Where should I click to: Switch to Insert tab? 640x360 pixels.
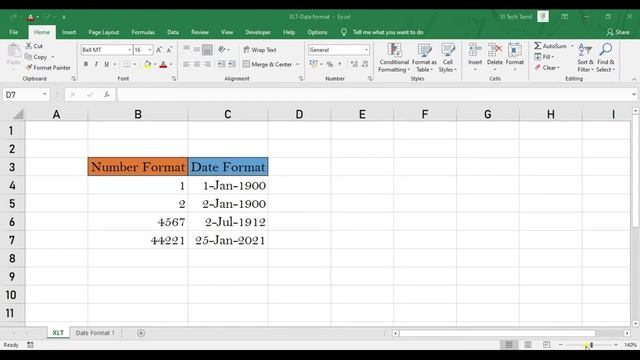pos(69,32)
